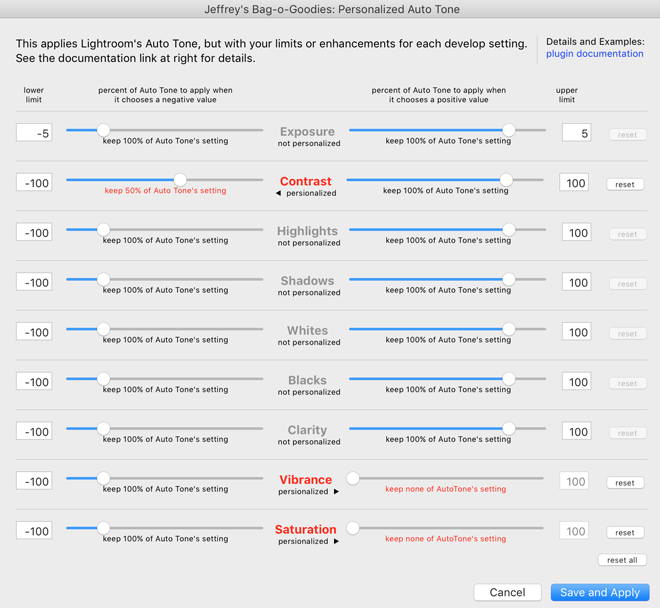Click the Saturation positive-value slider handle
Screen dimensions: 660x608
coord(353,528)
